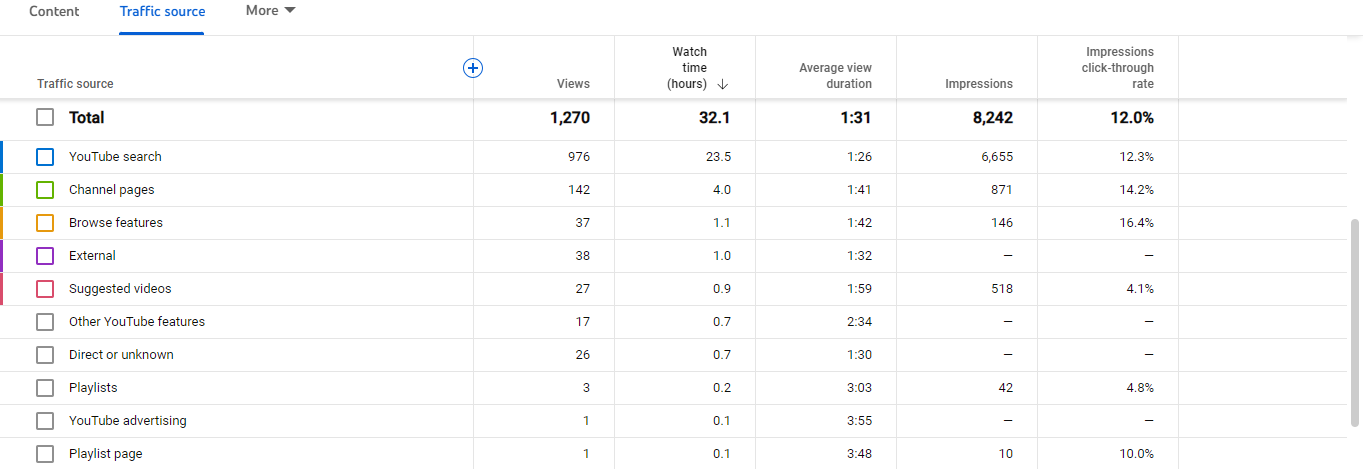
Task: Open the YouTube advertising traffic source
Action: (127, 421)
